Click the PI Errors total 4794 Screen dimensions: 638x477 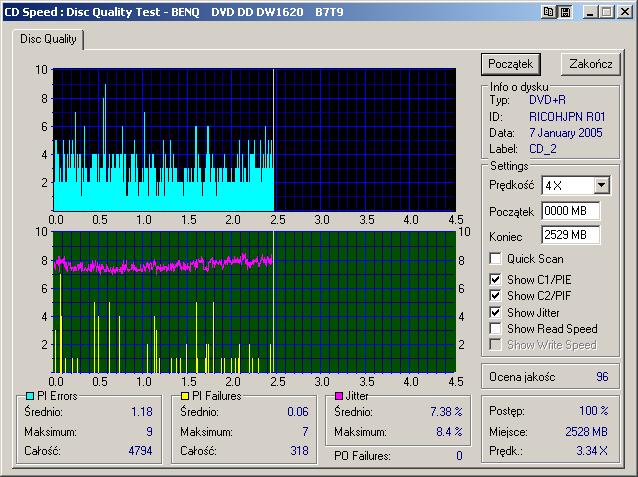(140, 451)
